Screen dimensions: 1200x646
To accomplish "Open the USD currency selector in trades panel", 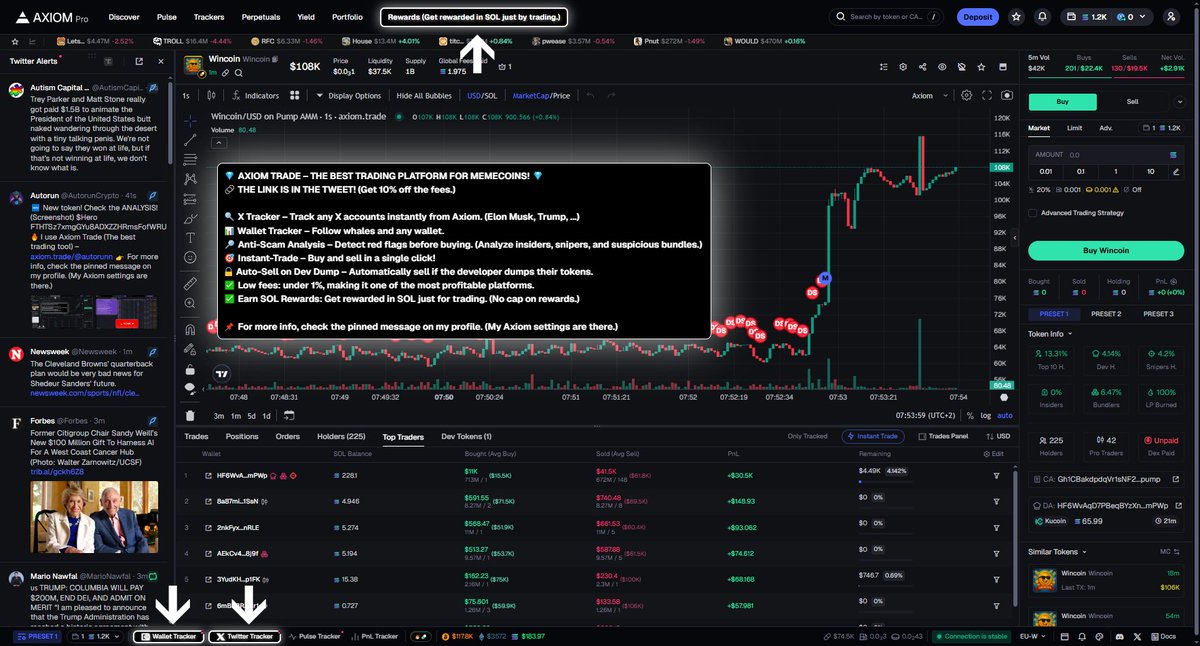I will pyautogui.click(x=1000, y=436).
